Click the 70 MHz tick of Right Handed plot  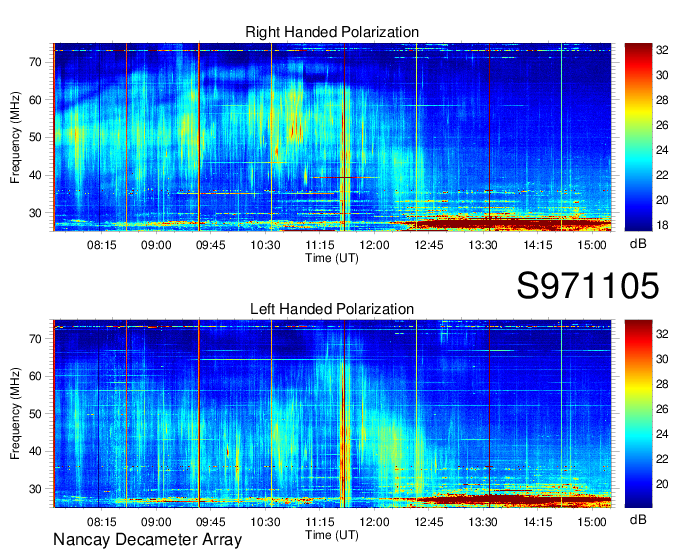(36, 62)
